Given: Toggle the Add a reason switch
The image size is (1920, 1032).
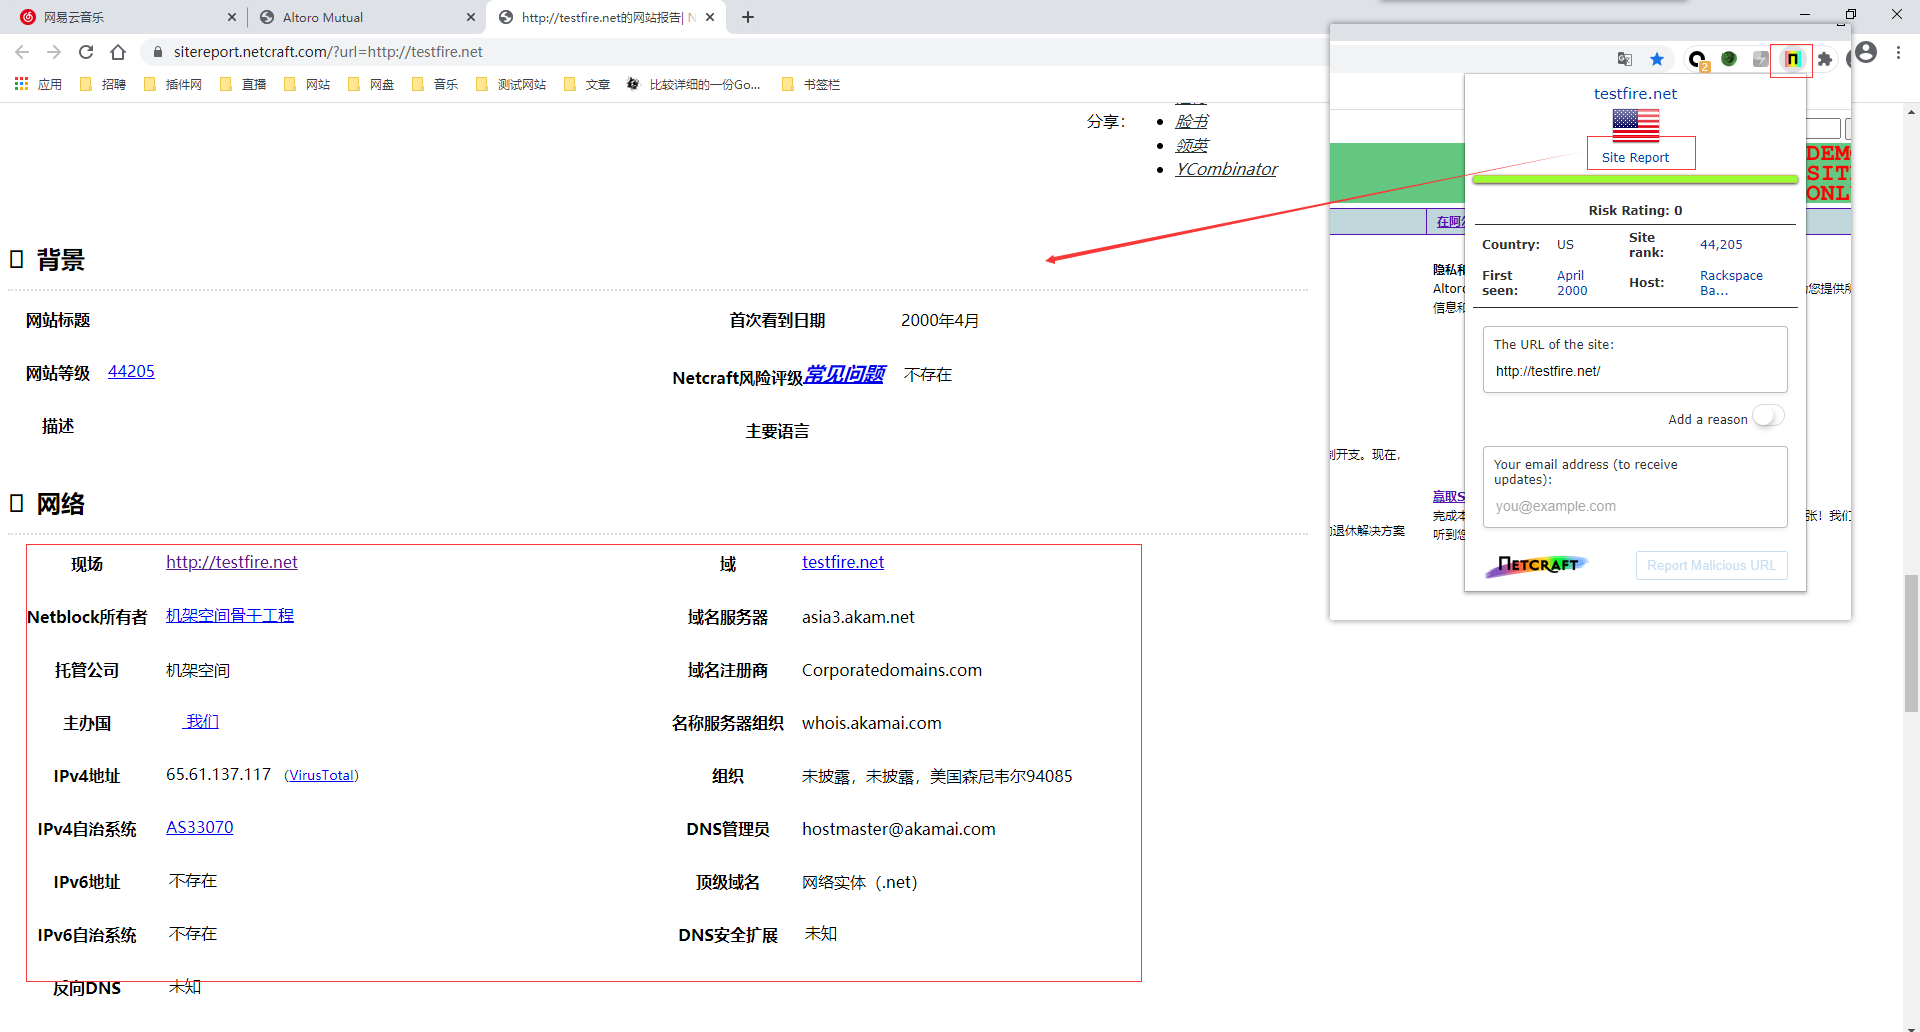Looking at the screenshot, I should (1767, 415).
